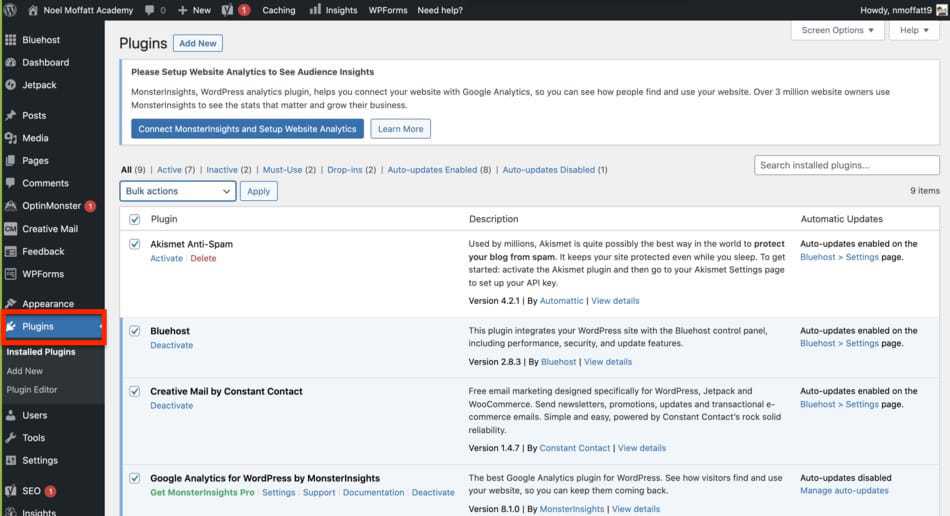Click the Feedback icon in sidebar
Image resolution: width=950 pixels, height=516 pixels.
tap(10, 251)
